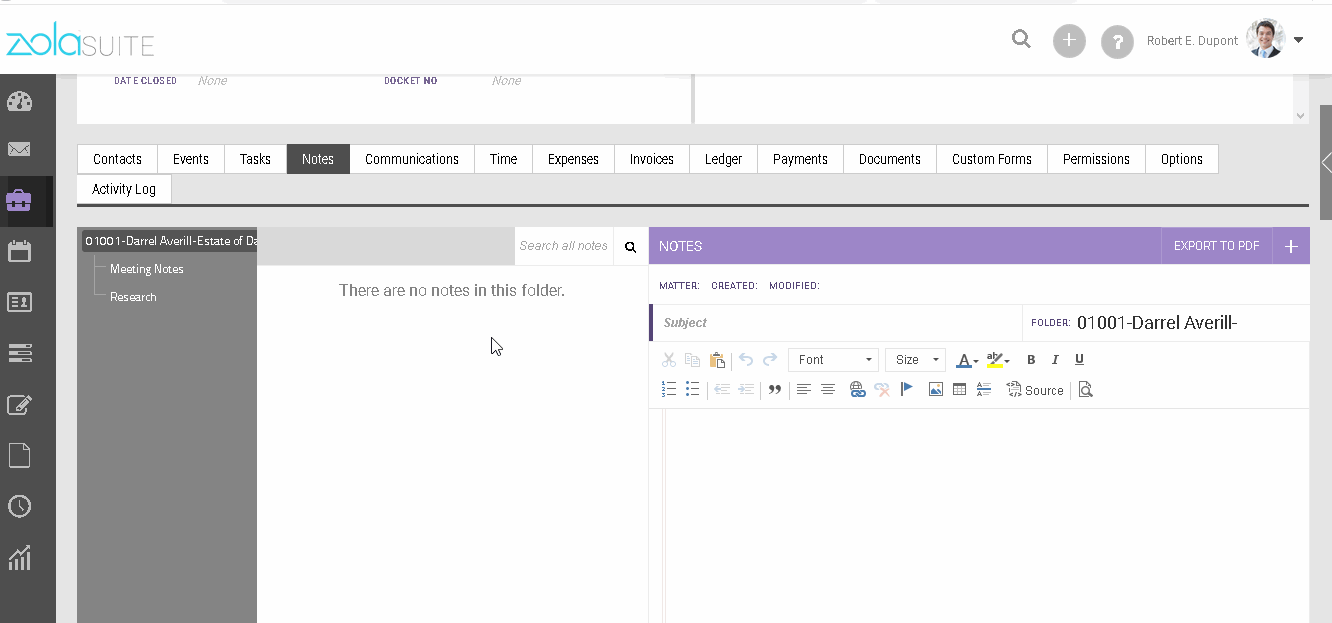Image resolution: width=1332 pixels, height=623 pixels.
Task: Open the email envelope icon in sidebar
Action: [x=19, y=150]
